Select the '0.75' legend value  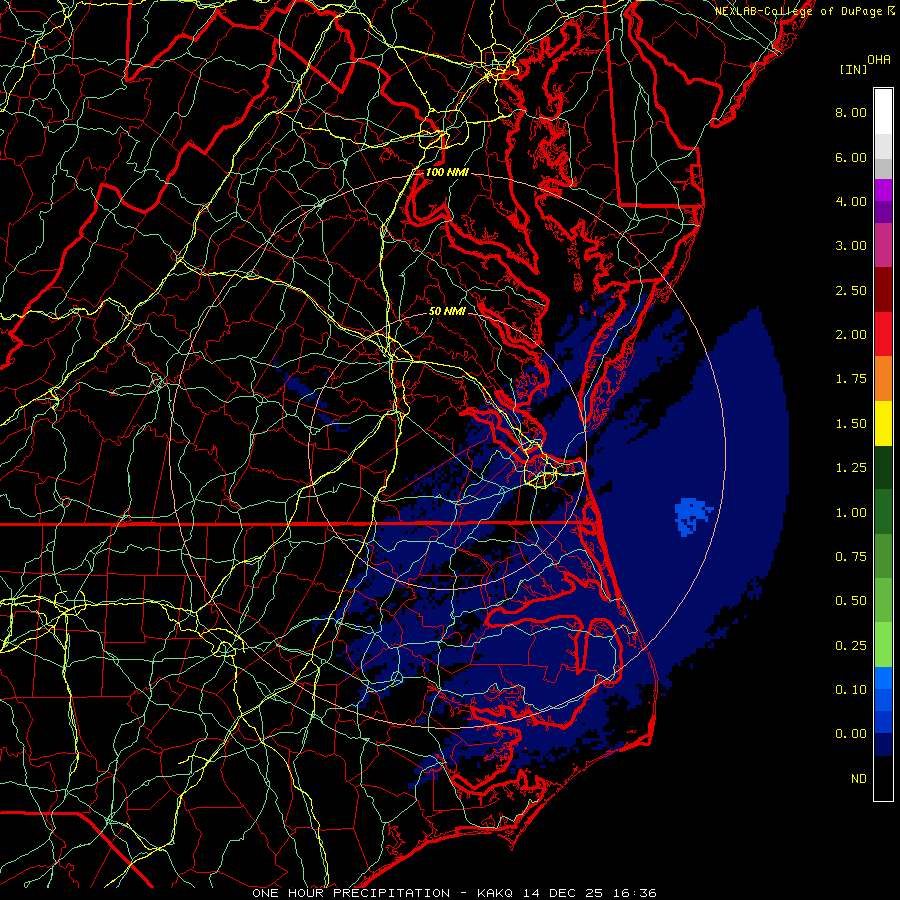(x=851, y=557)
